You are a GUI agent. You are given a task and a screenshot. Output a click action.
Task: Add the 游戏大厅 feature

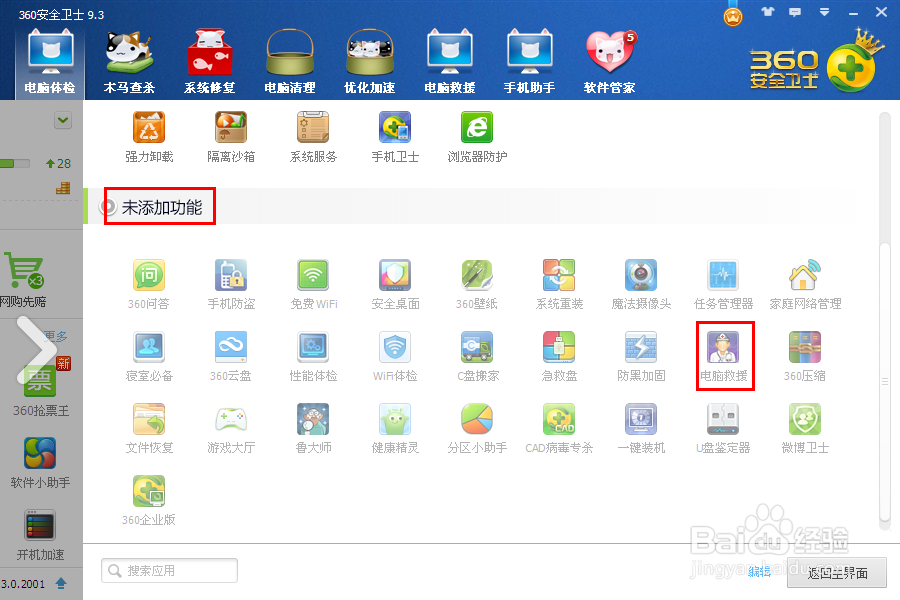(231, 428)
